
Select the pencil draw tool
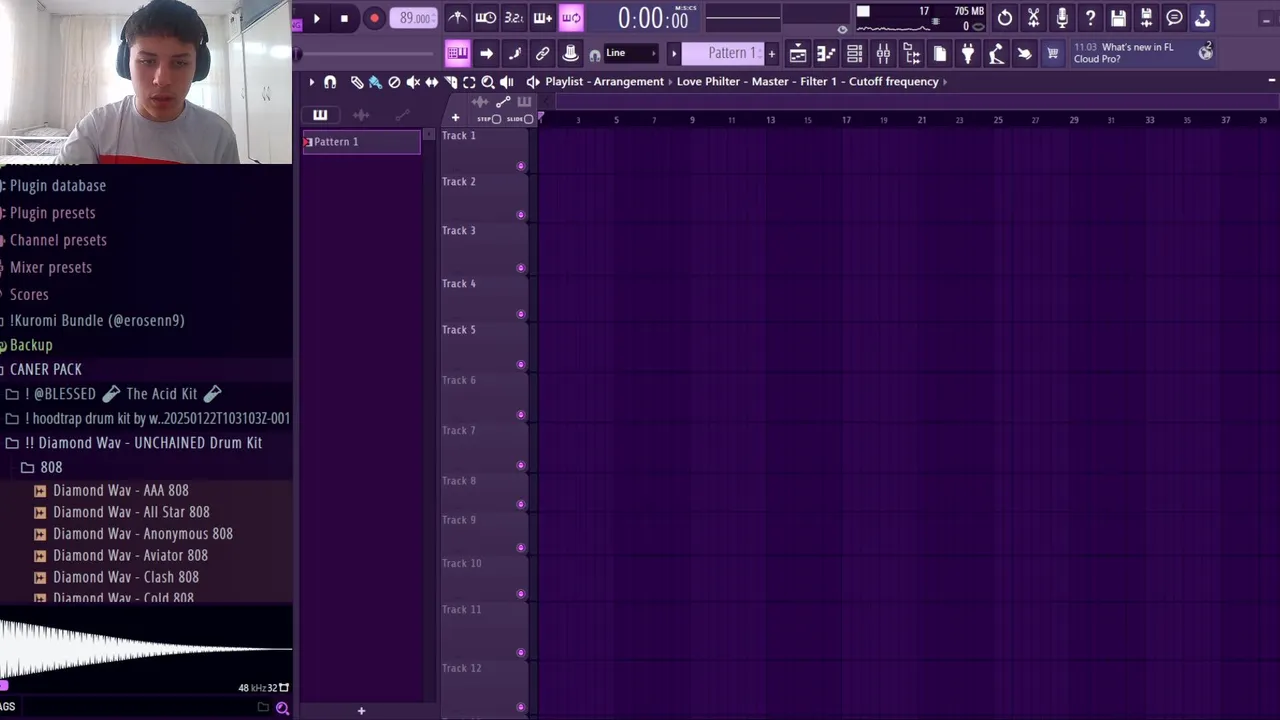pyautogui.click(x=356, y=82)
